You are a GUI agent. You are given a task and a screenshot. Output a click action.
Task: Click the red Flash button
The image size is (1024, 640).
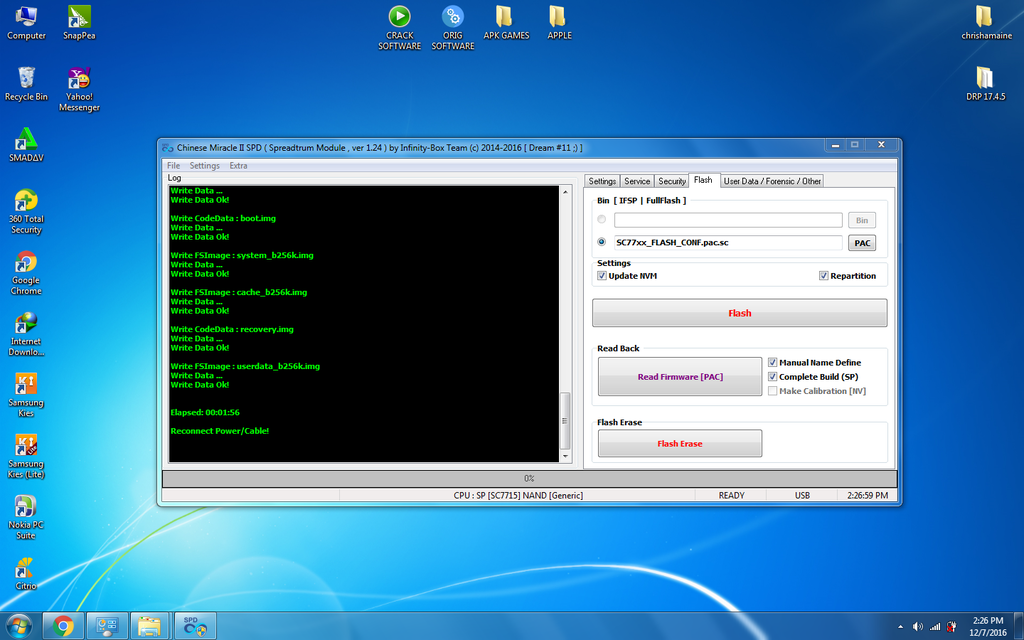pyautogui.click(x=739, y=313)
